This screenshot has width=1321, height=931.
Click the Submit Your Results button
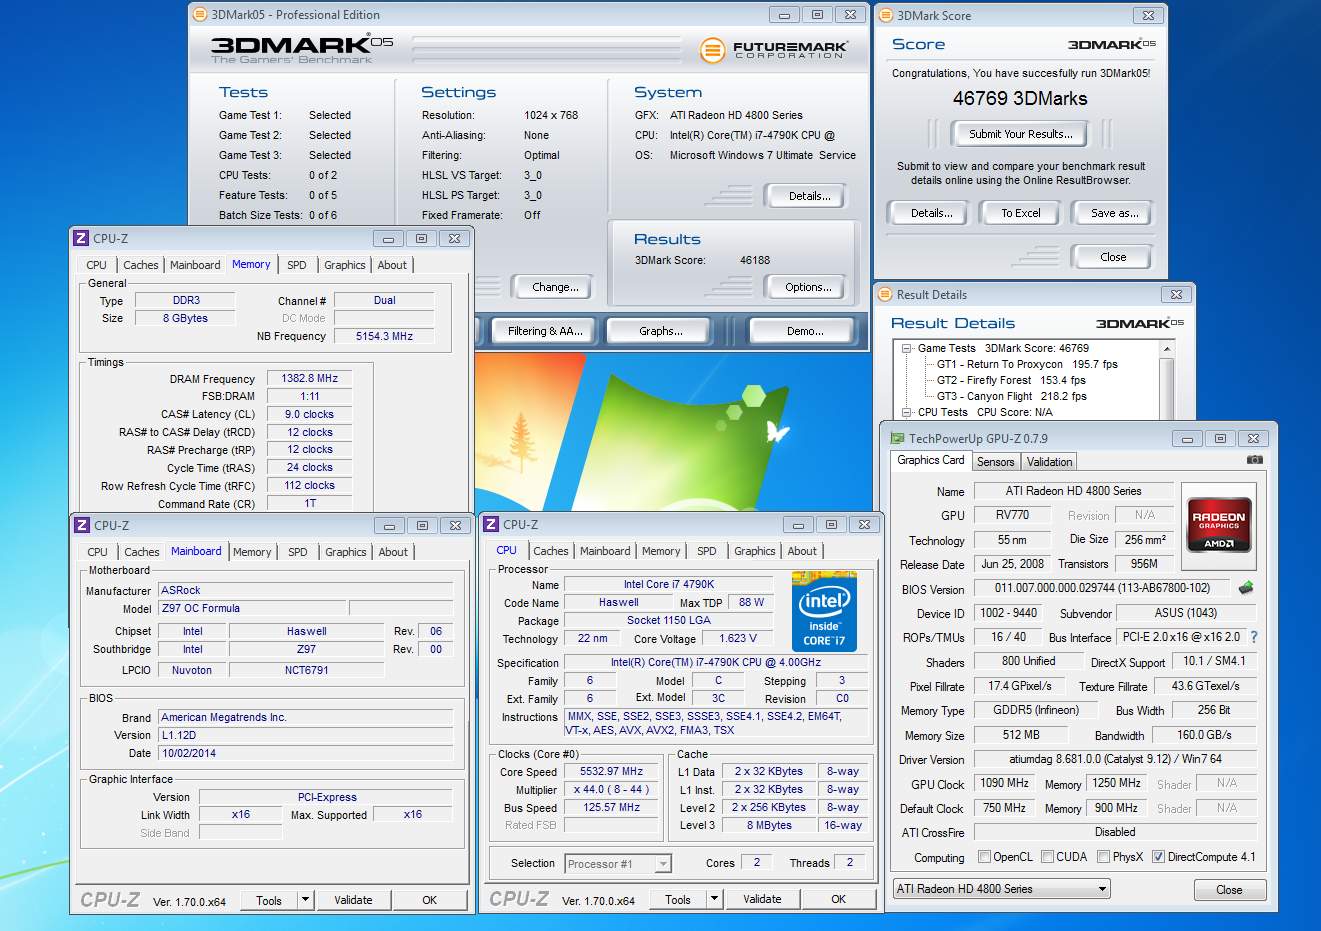click(x=1020, y=134)
